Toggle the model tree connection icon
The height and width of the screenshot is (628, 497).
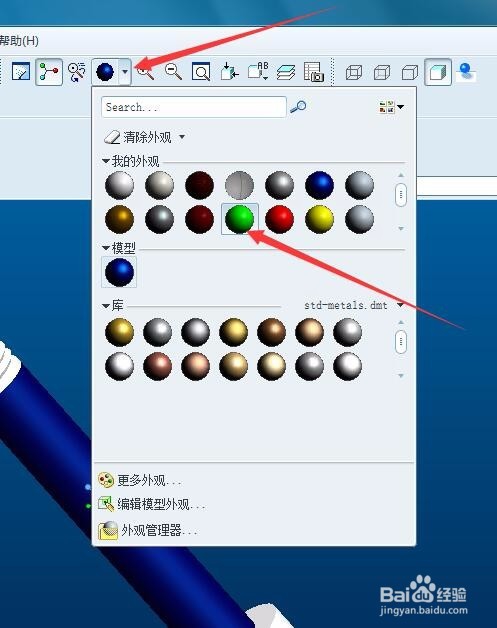49,72
